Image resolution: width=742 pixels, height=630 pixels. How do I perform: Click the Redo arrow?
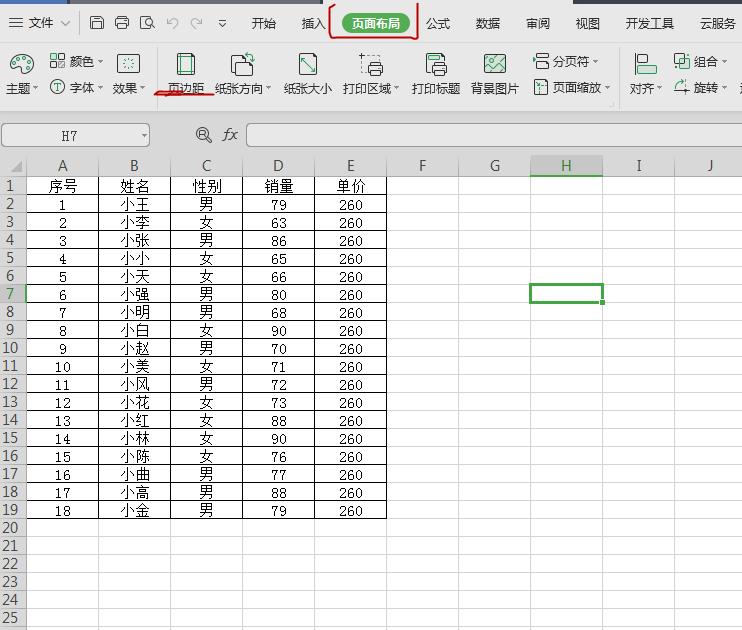[x=196, y=23]
